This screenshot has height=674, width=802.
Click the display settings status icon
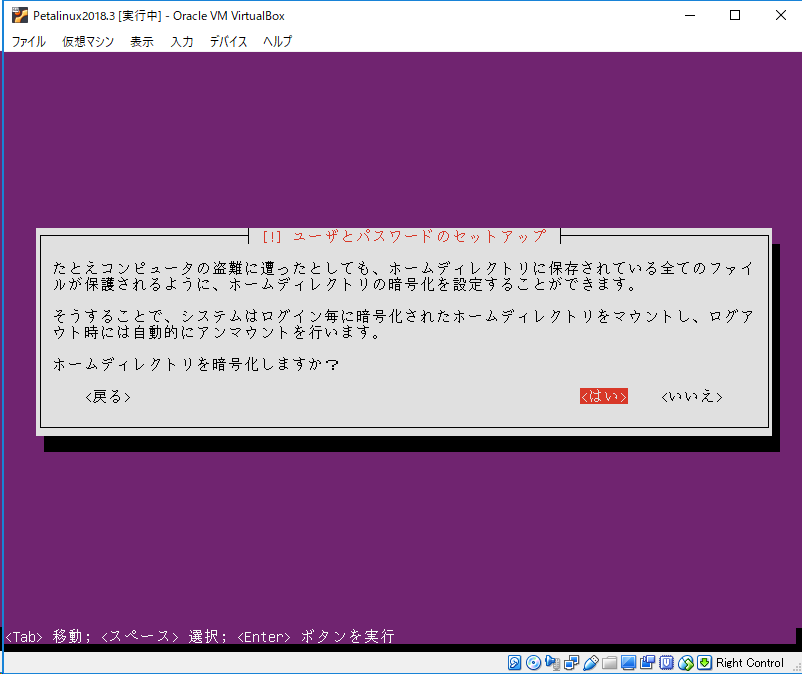[x=628, y=662]
